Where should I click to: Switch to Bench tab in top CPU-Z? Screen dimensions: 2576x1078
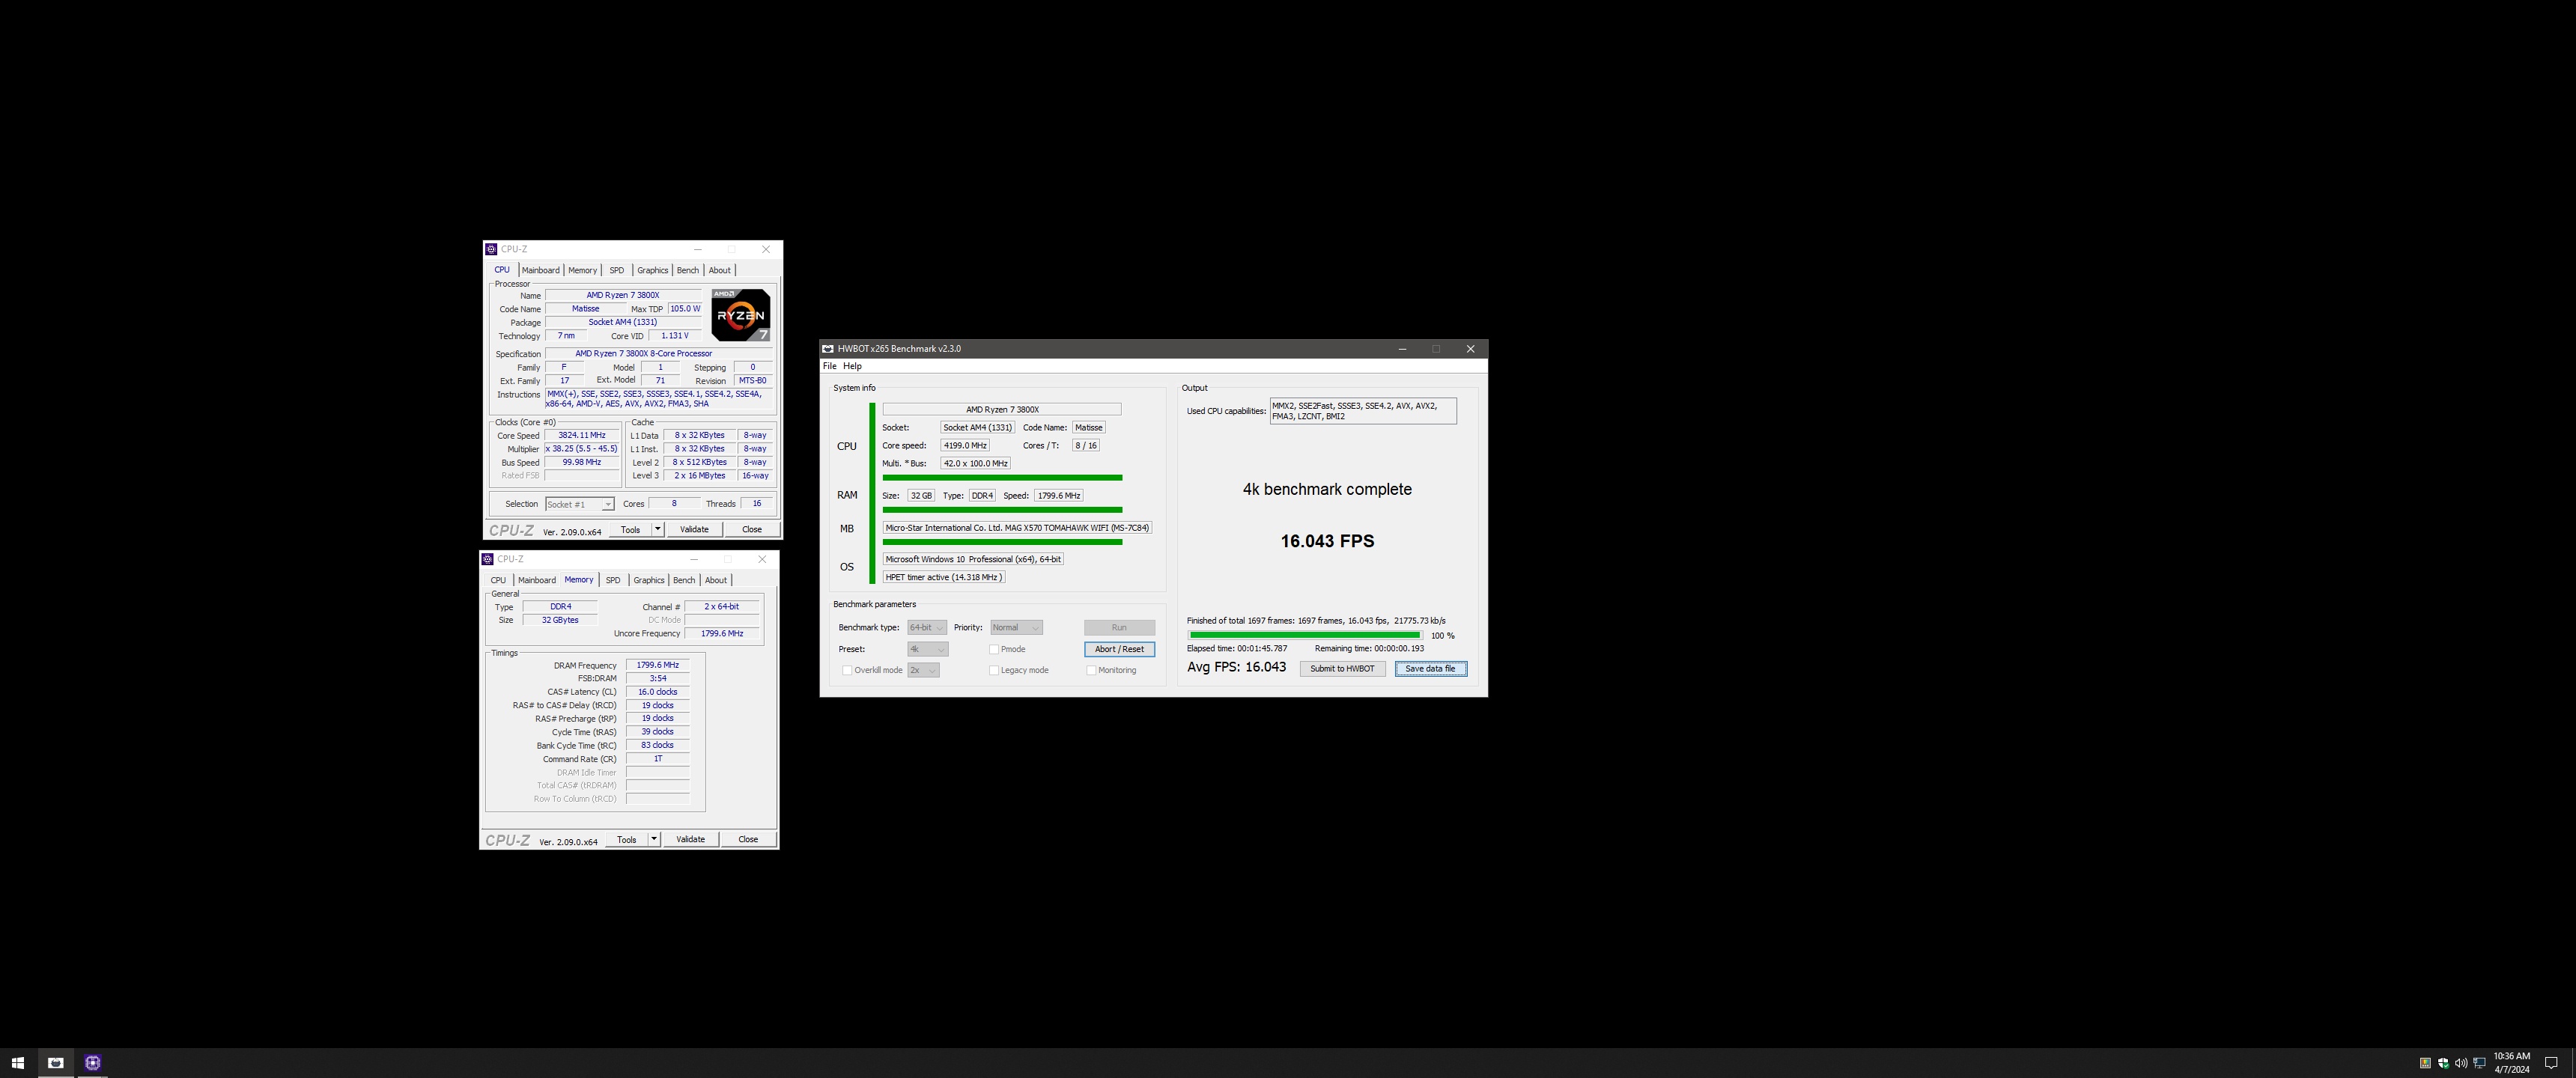click(x=688, y=270)
